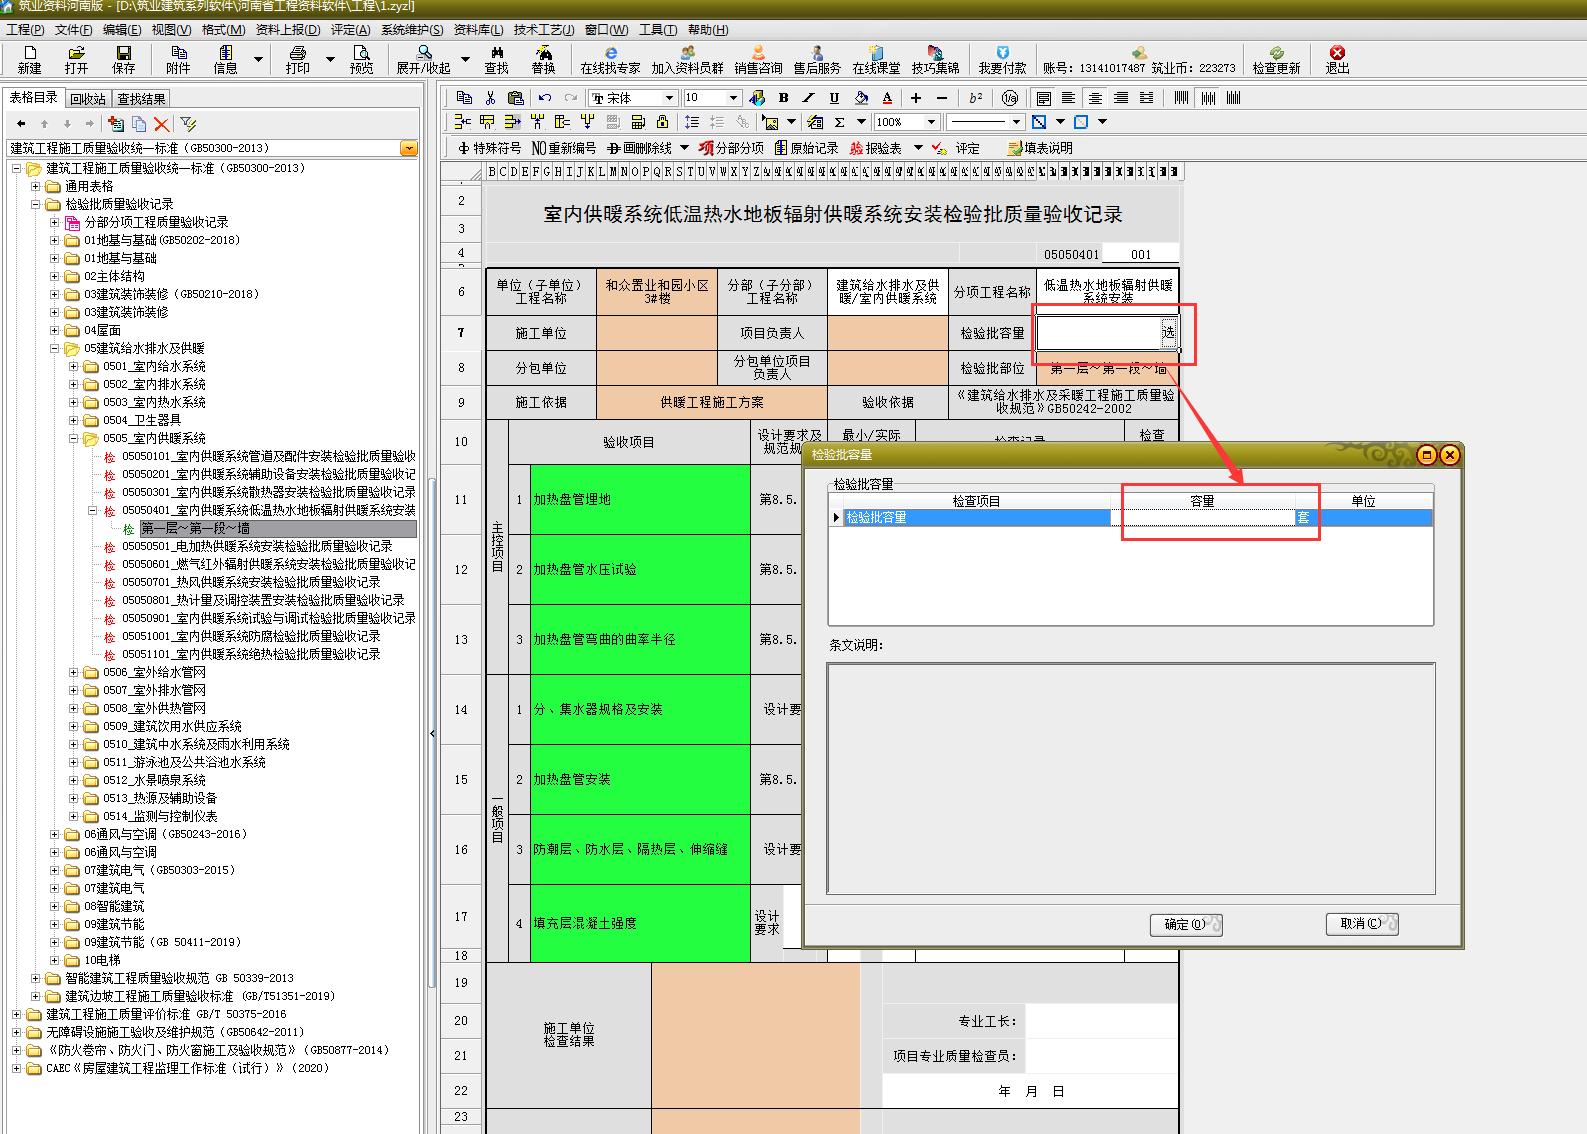Viewport: 1587px width, 1134px height.
Task: Expand the 04屋面 tree node
Action: click(55, 331)
